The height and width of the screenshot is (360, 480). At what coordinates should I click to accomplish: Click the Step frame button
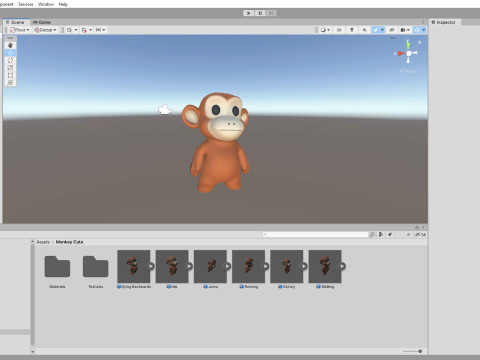click(x=271, y=13)
